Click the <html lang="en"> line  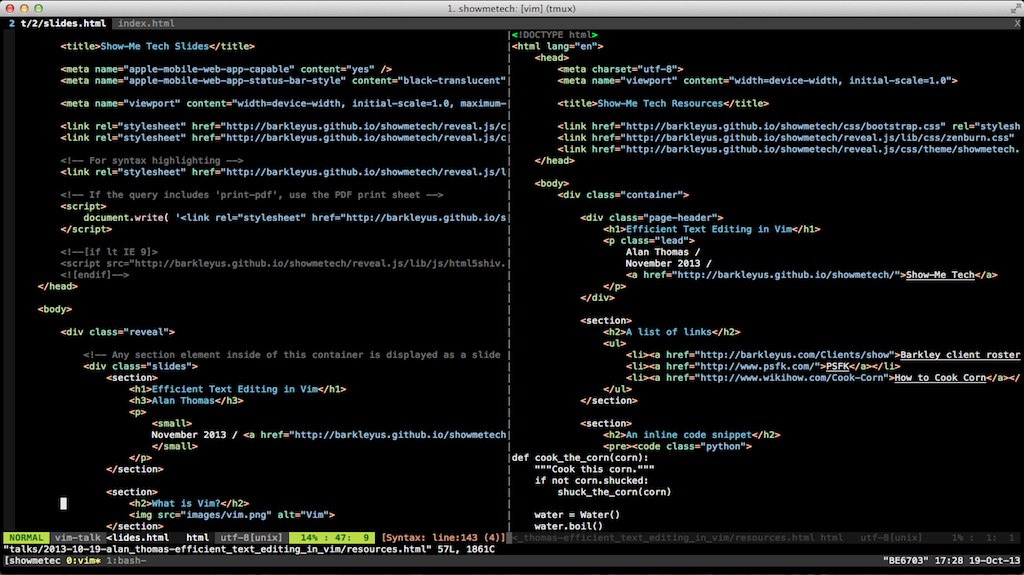click(557, 46)
